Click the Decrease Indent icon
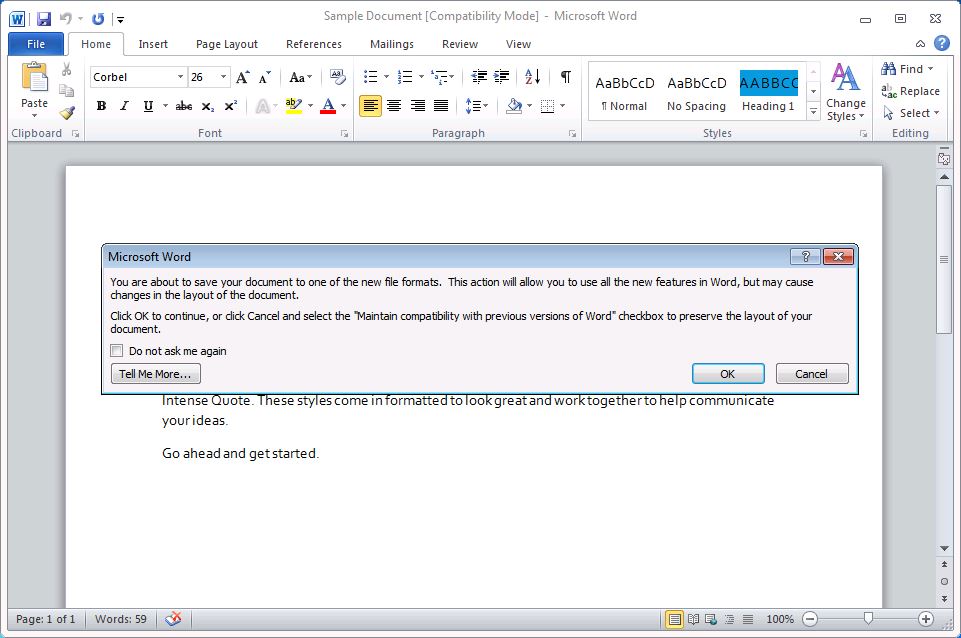The height and width of the screenshot is (638, 961). pyautogui.click(x=479, y=77)
